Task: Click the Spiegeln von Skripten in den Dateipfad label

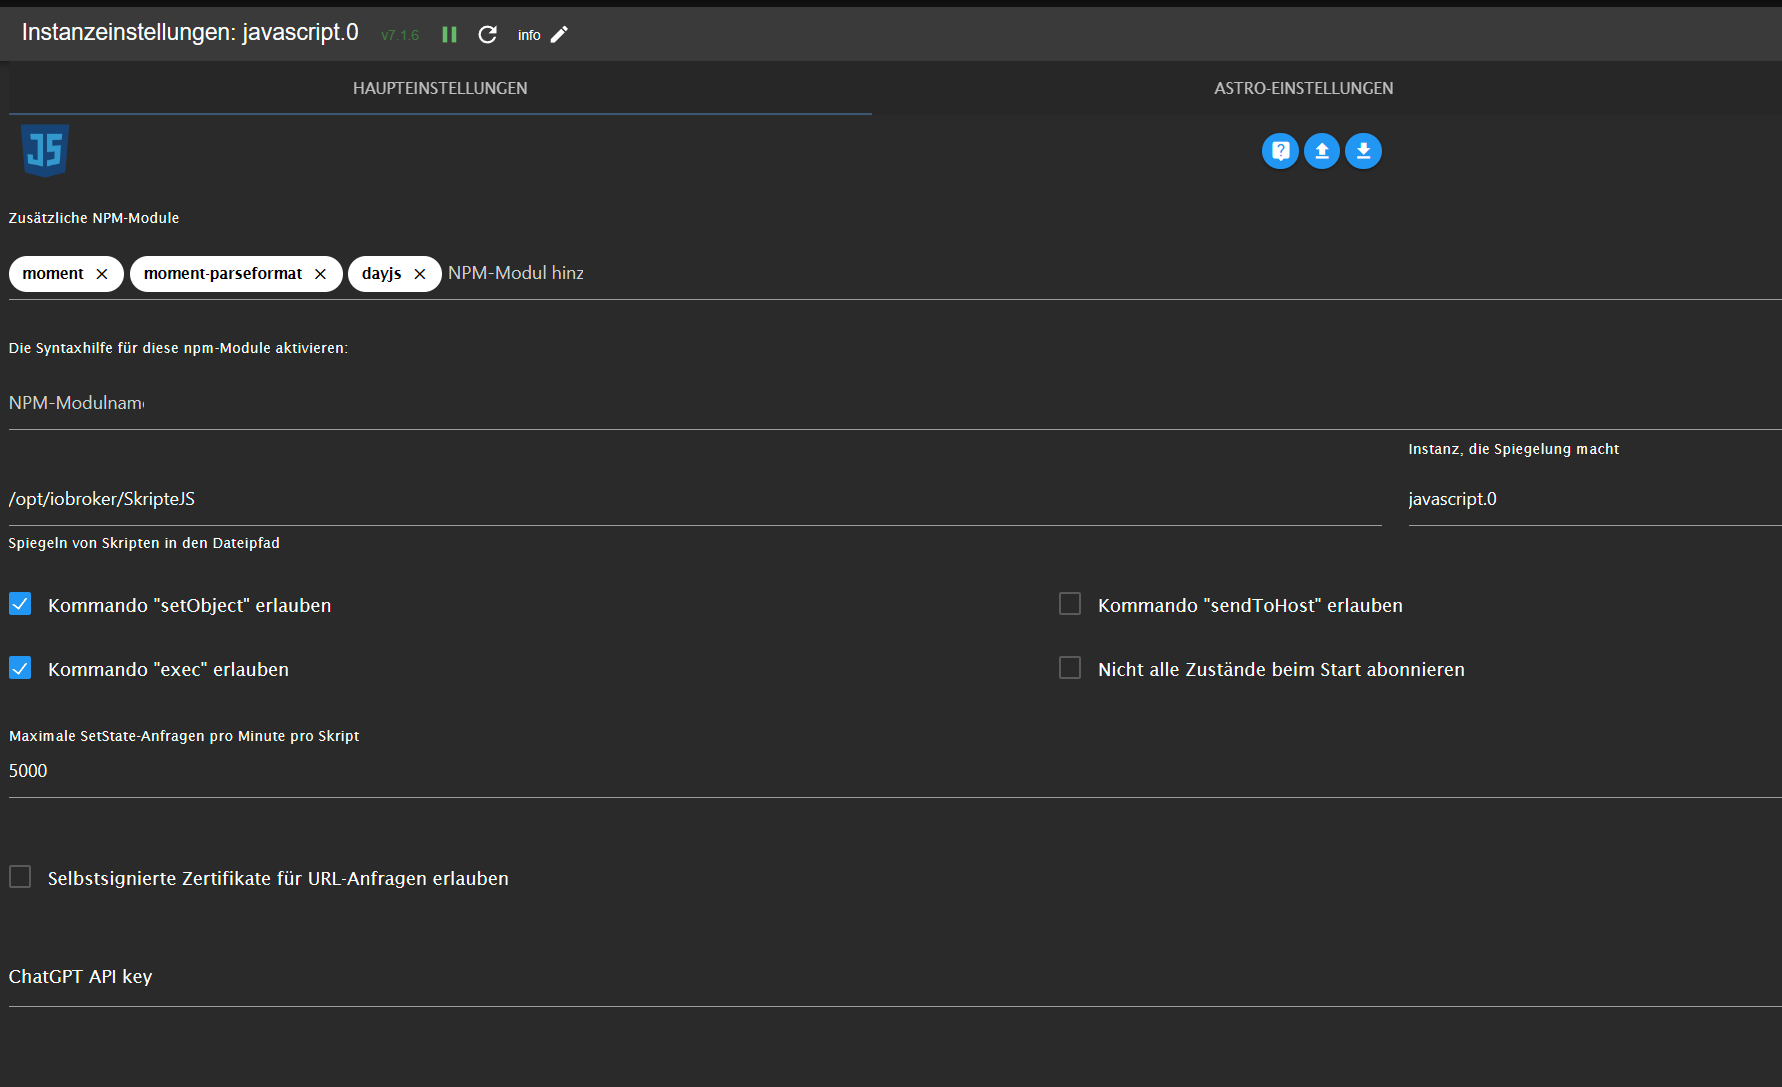Action: click(144, 543)
